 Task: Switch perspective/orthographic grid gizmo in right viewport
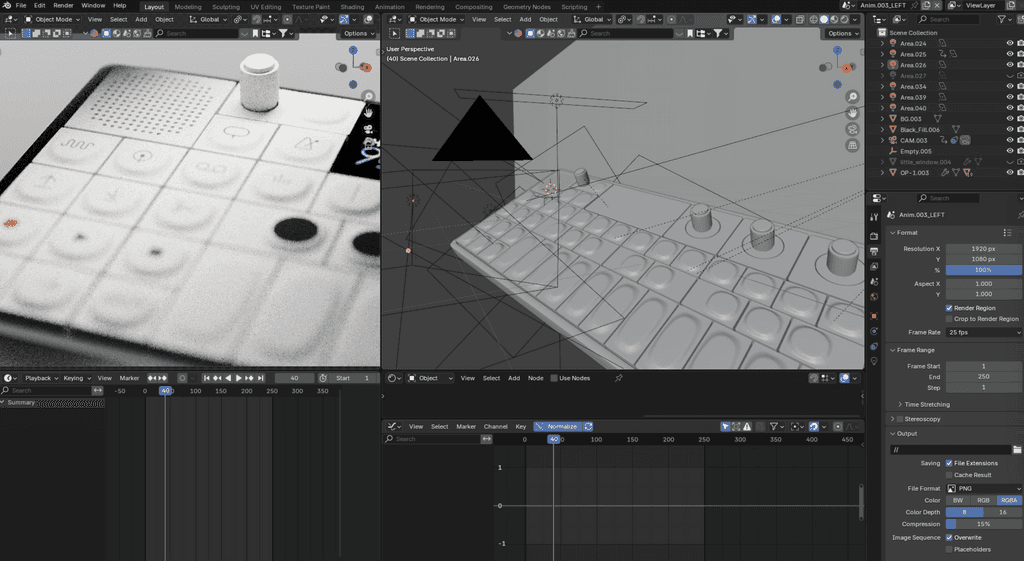[x=853, y=145]
